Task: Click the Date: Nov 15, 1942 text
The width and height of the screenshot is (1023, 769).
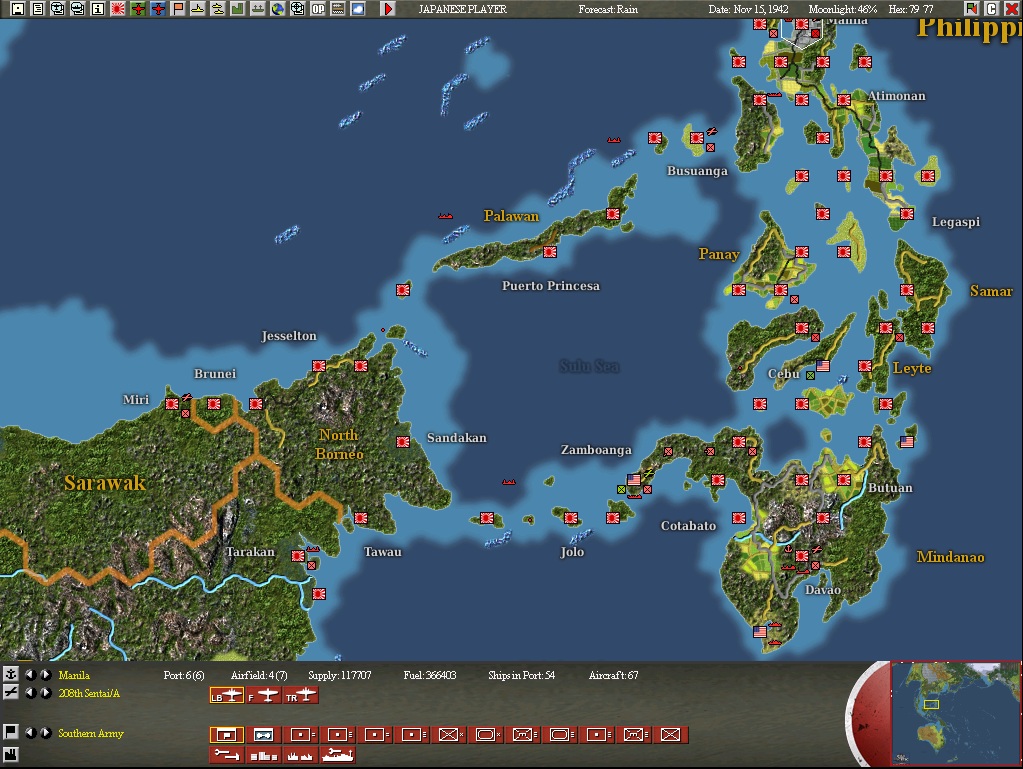Action: [x=748, y=9]
